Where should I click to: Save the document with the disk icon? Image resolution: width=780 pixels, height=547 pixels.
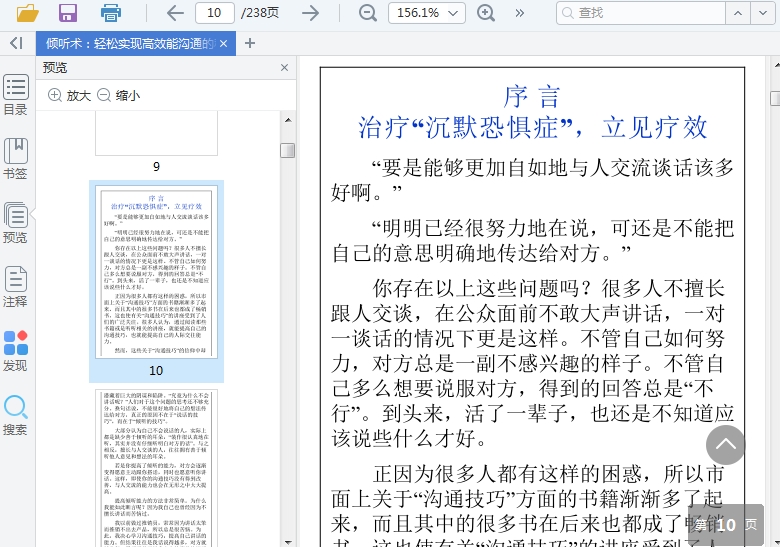[68, 13]
